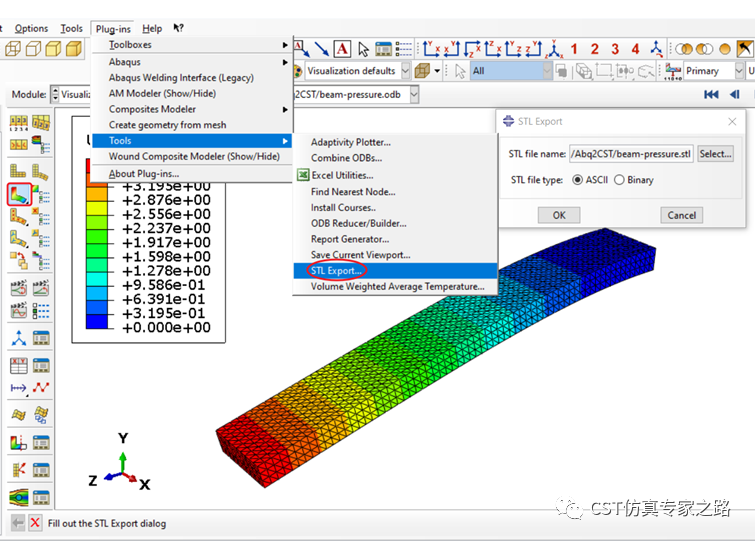Click the animate time history icon
This screenshot has width=755, height=541.
point(18,288)
